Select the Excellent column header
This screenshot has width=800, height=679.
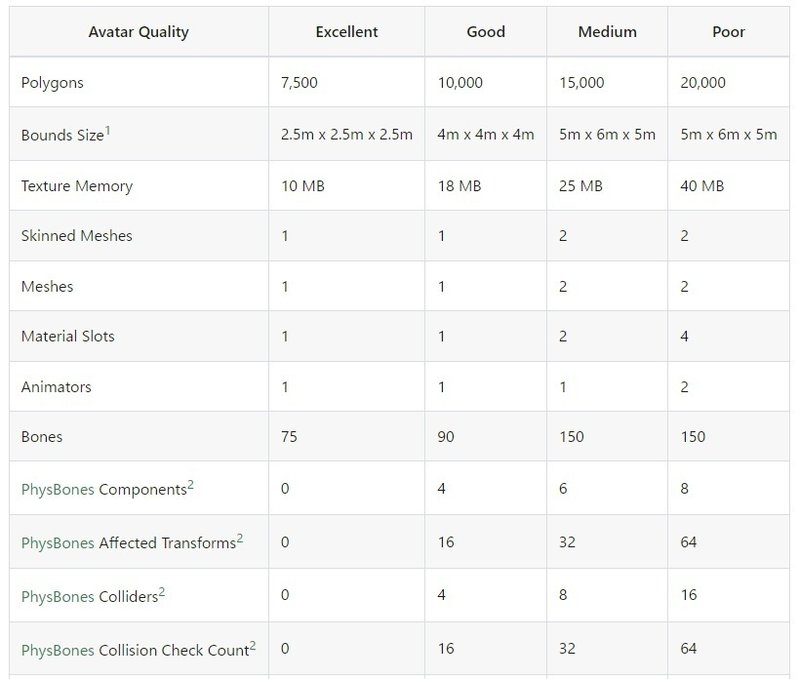tap(347, 32)
